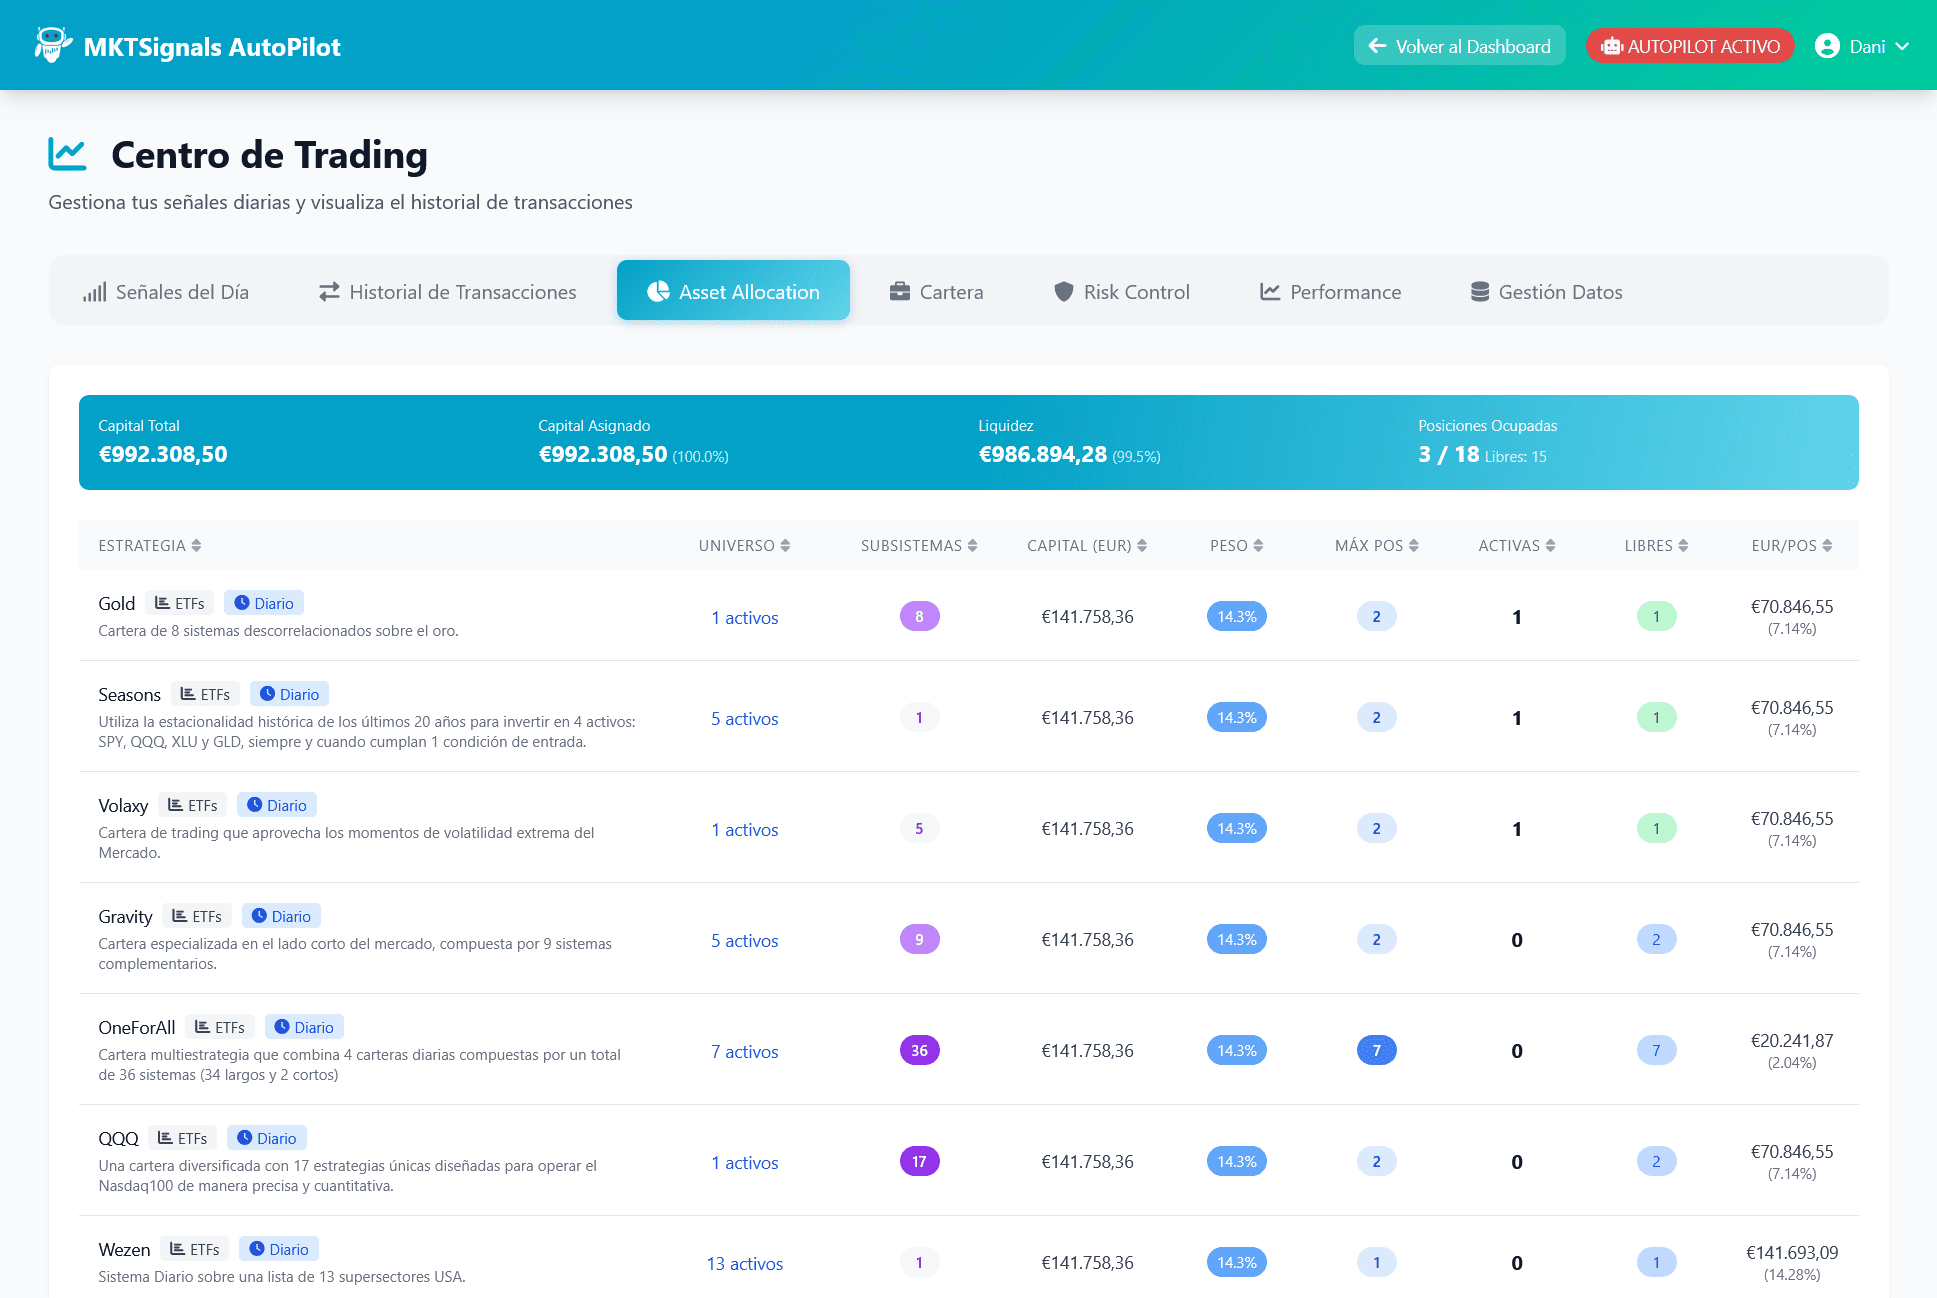Click the Volver al Dashboard button
This screenshot has width=1937, height=1298.
click(1459, 46)
